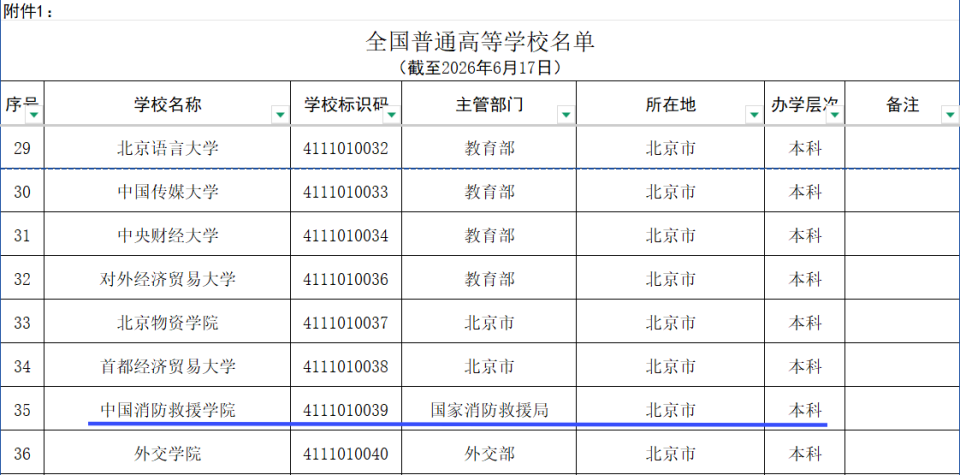
Task: Open the 主管部门 column filter dropdown
Action: pyautogui.click(x=566, y=114)
